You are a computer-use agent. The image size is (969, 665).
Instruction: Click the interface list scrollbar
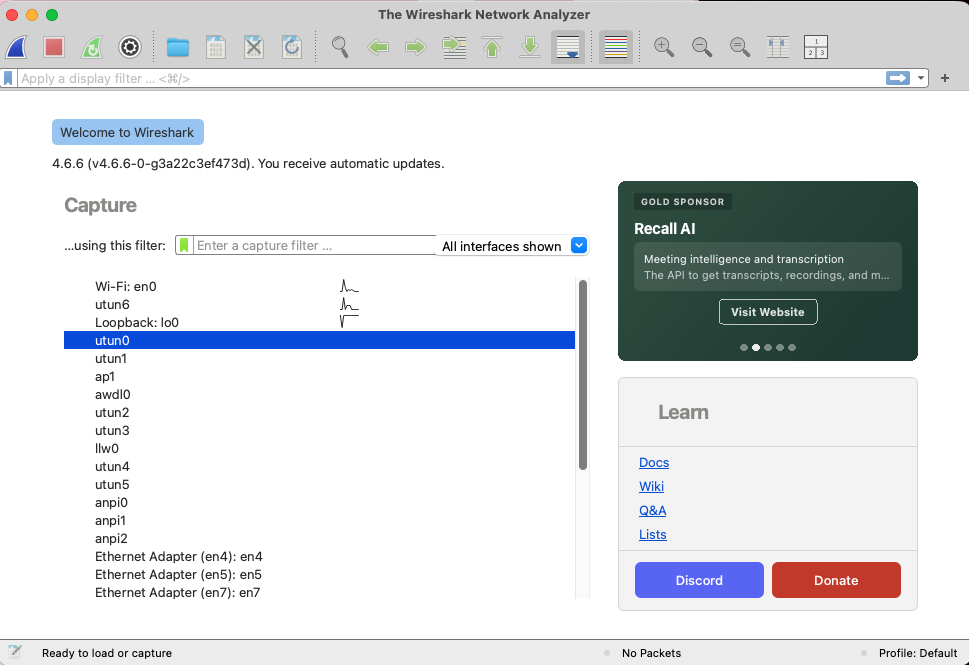tap(583, 375)
